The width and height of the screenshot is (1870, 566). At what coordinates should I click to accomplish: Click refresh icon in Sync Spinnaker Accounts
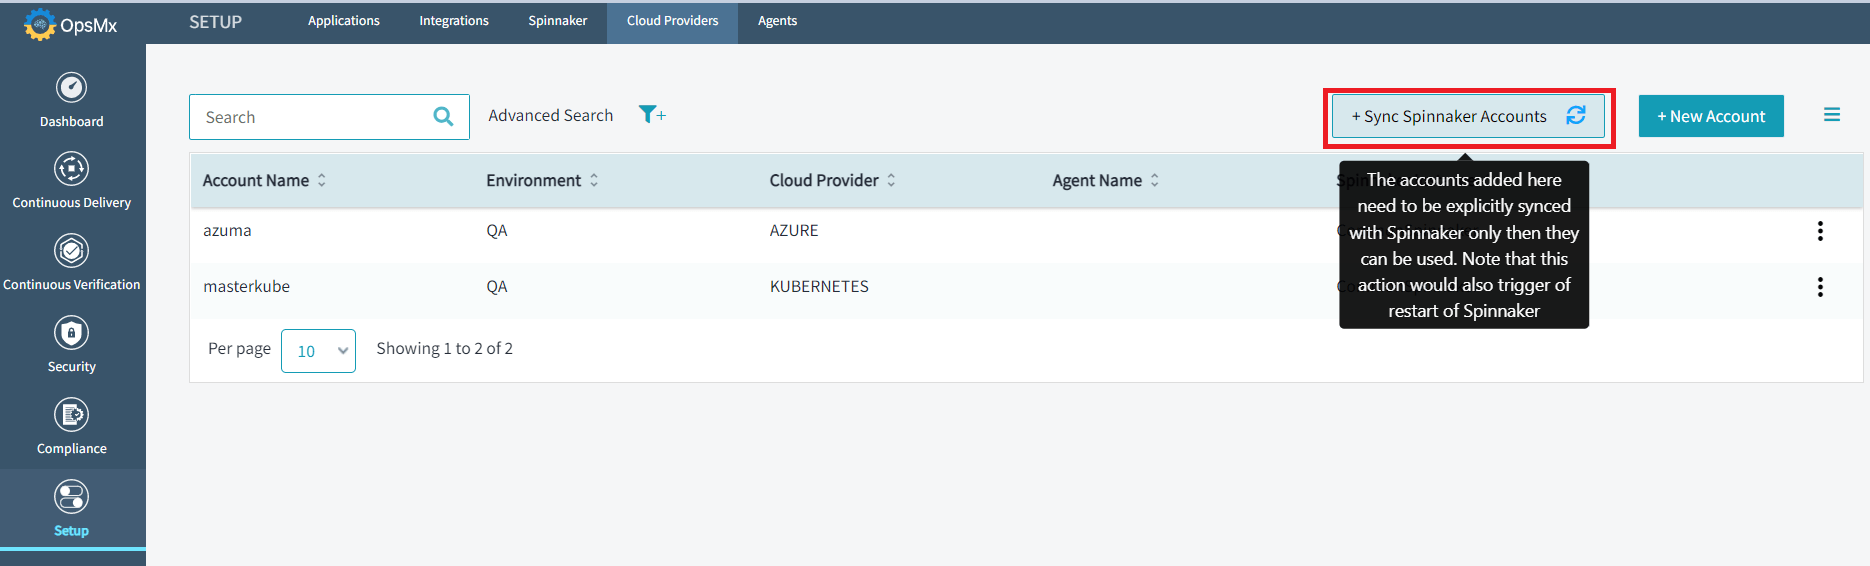[1576, 116]
